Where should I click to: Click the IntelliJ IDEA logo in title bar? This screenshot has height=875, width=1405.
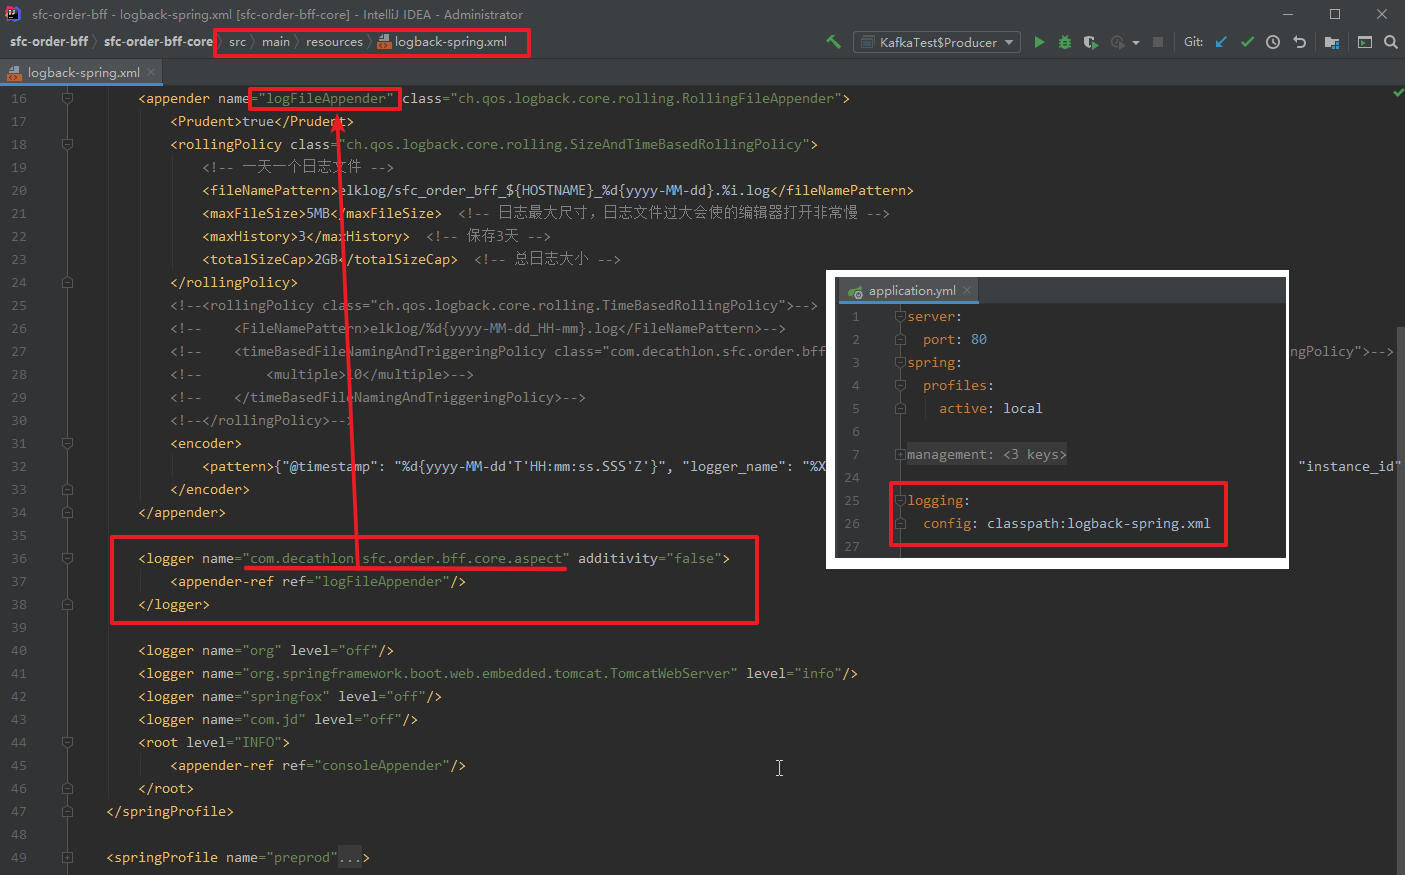pyautogui.click(x=13, y=14)
